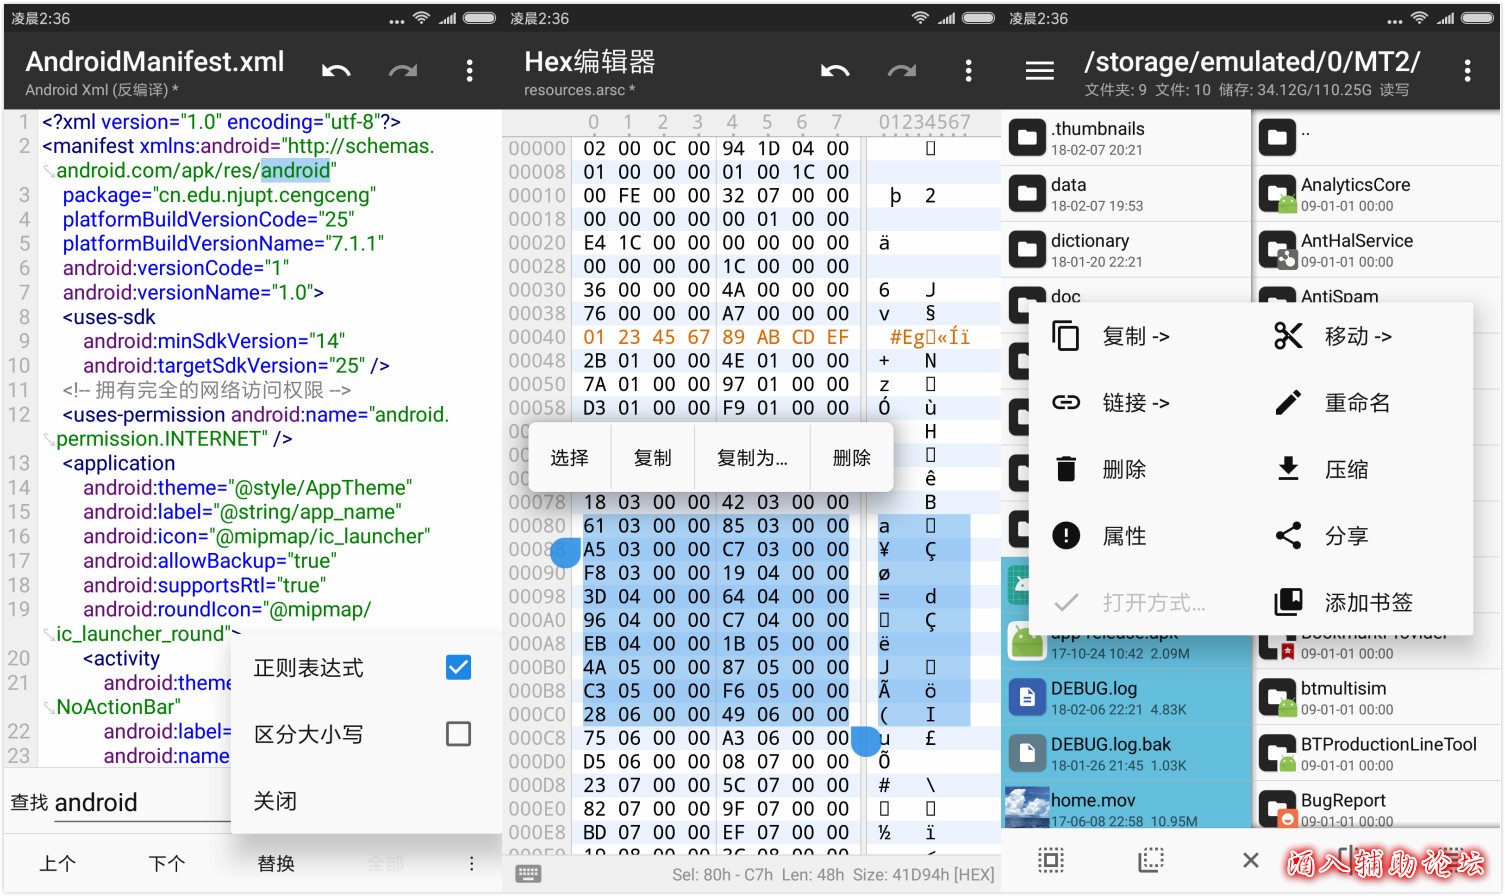The height and width of the screenshot is (896, 1505).
Task: Select the DEBUG.log.bak file
Action: click(1126, 754)
